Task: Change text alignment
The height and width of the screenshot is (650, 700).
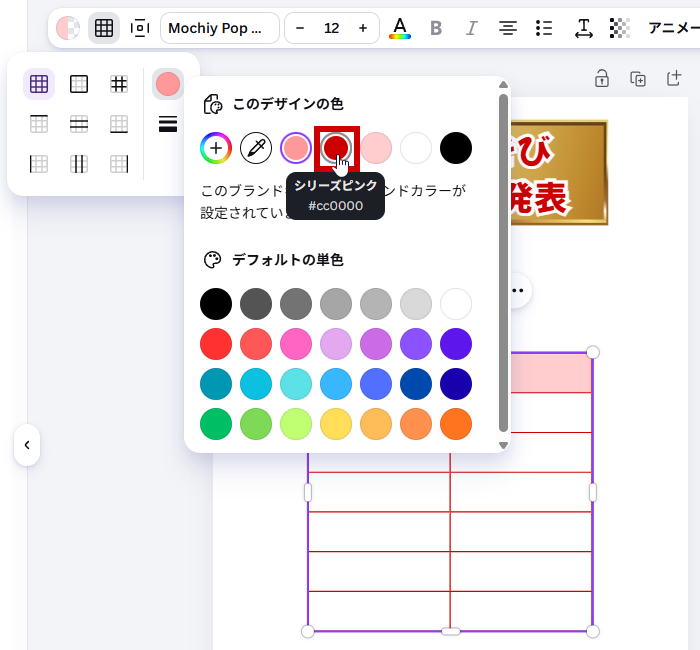Action: pyautogui.click(x=508, y=28)
